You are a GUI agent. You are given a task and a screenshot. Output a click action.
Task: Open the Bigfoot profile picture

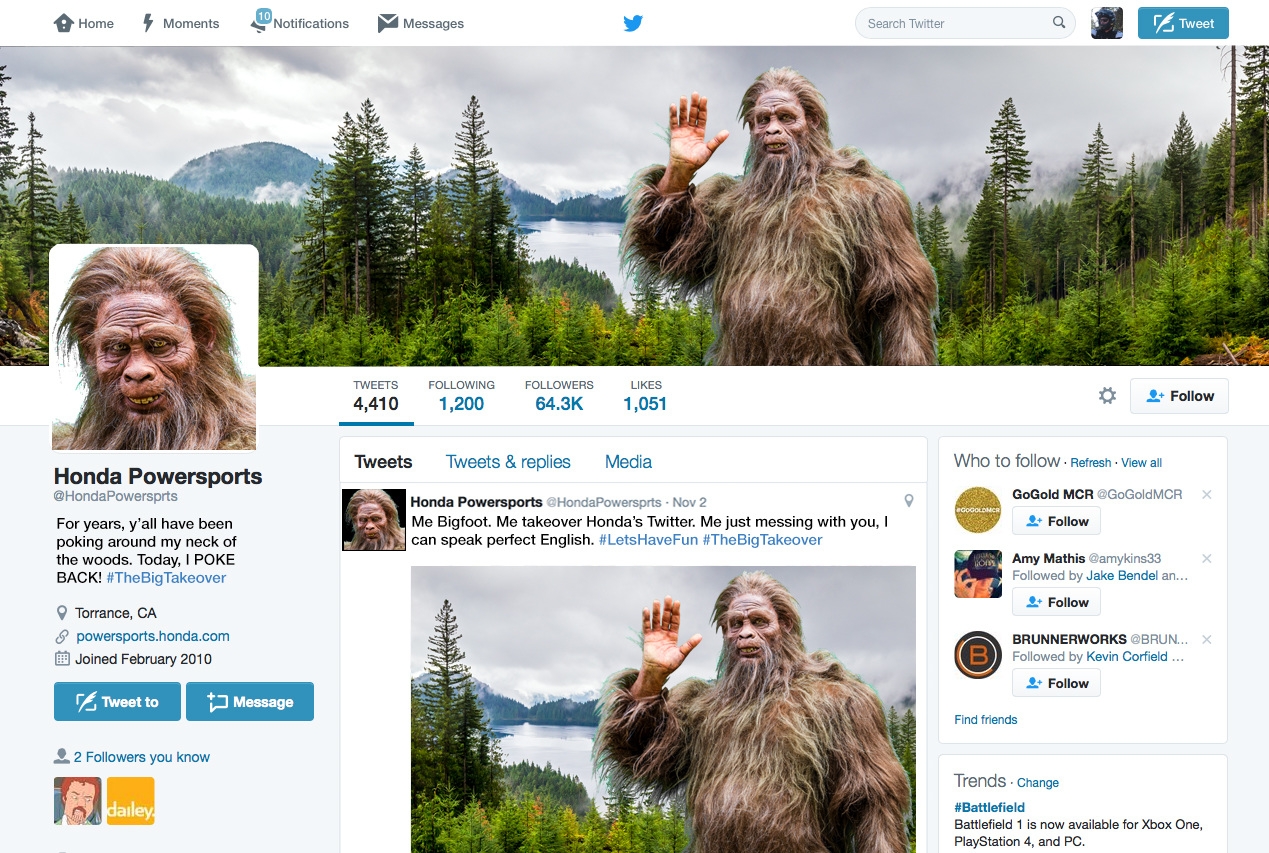154,348
